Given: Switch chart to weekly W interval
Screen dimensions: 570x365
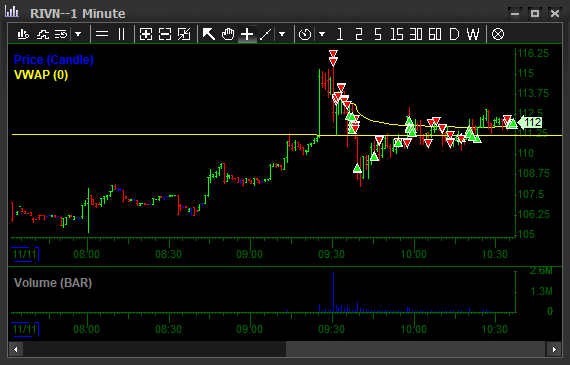Looking at the screenshot, I should click(473, 35).
